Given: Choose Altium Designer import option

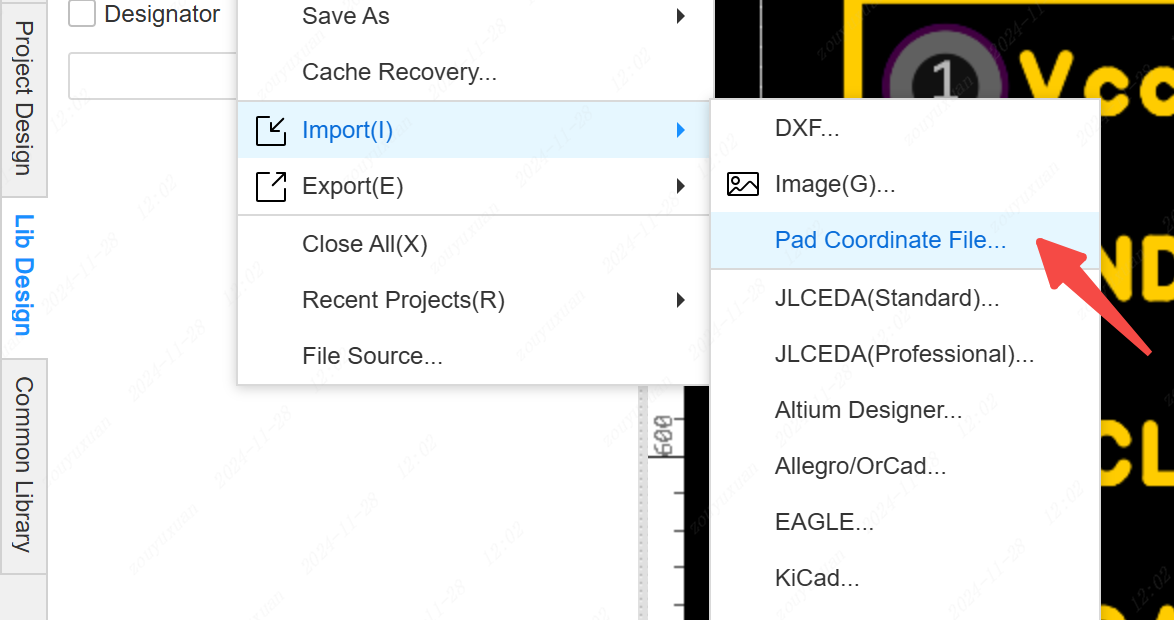Looking at the screenshot, I should point(868,410).
